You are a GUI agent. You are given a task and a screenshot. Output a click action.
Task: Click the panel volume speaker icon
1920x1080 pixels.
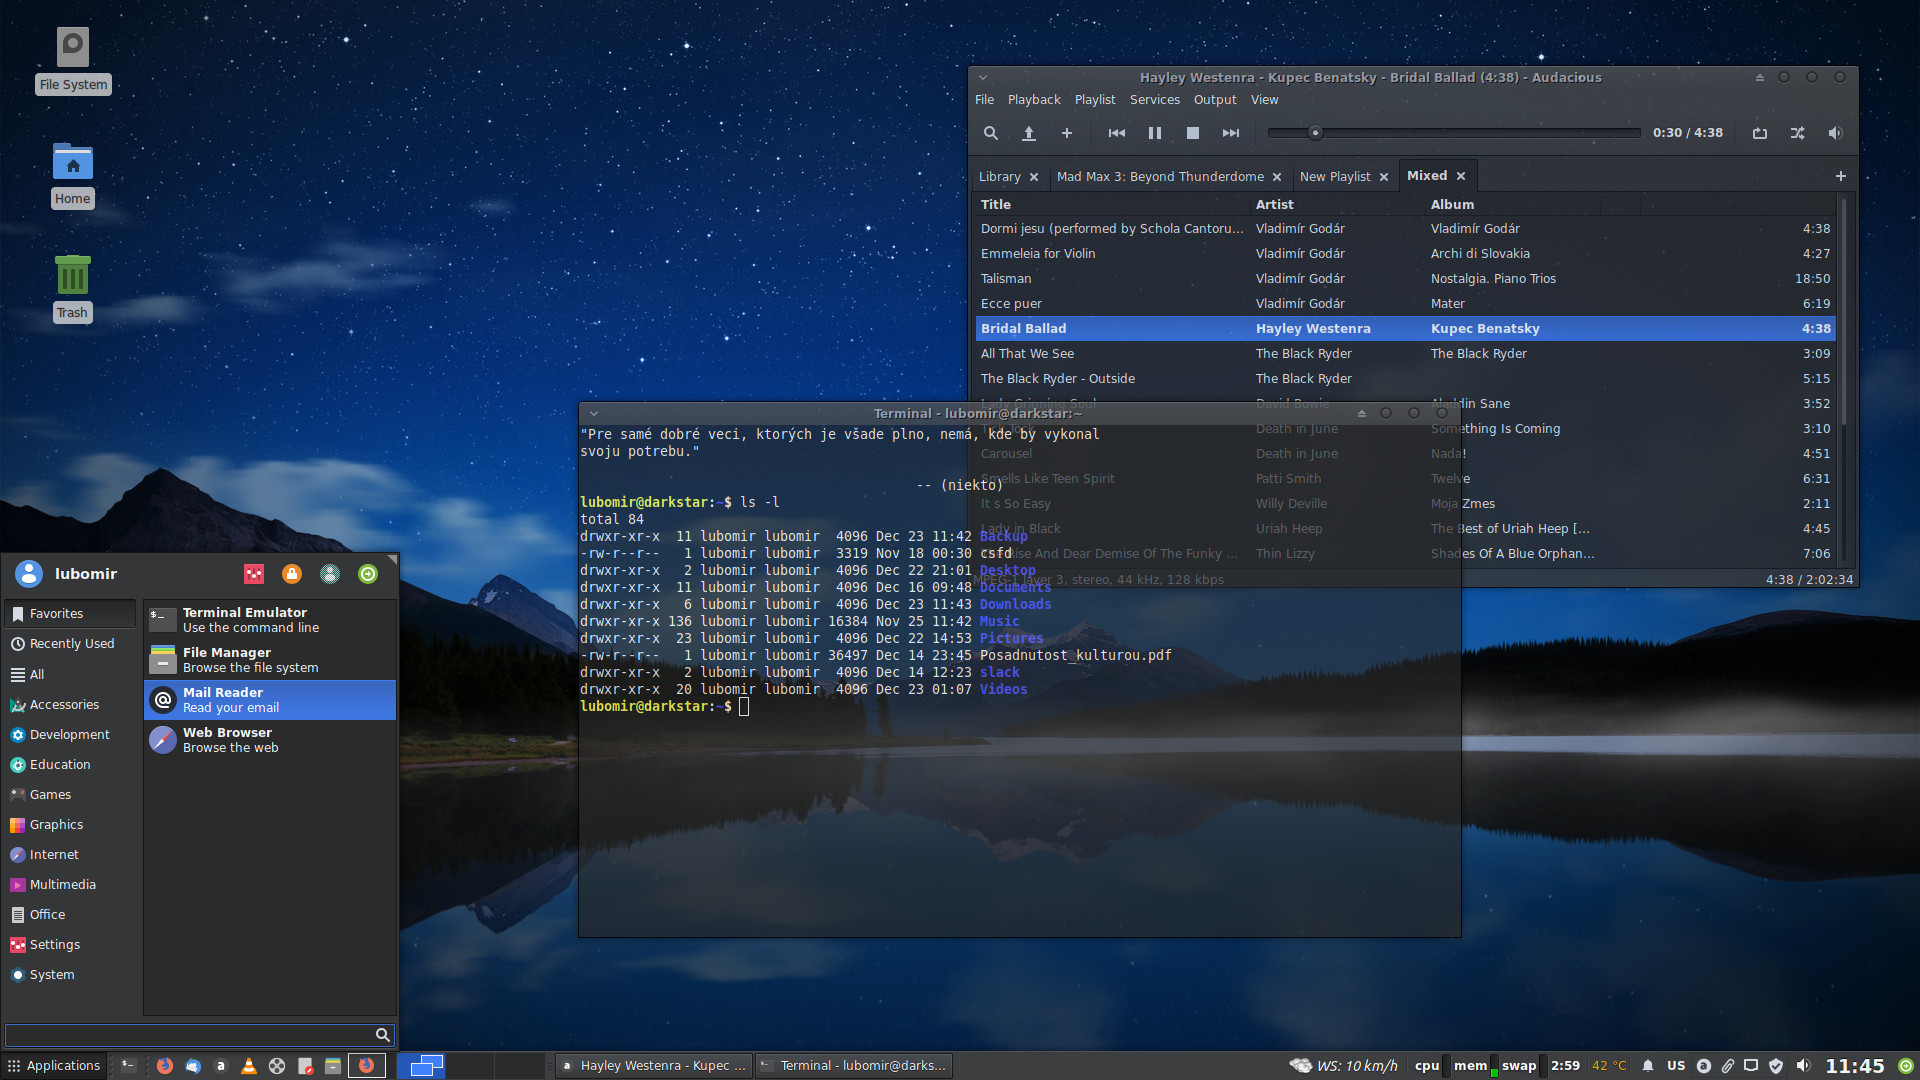point(1803,1066)
